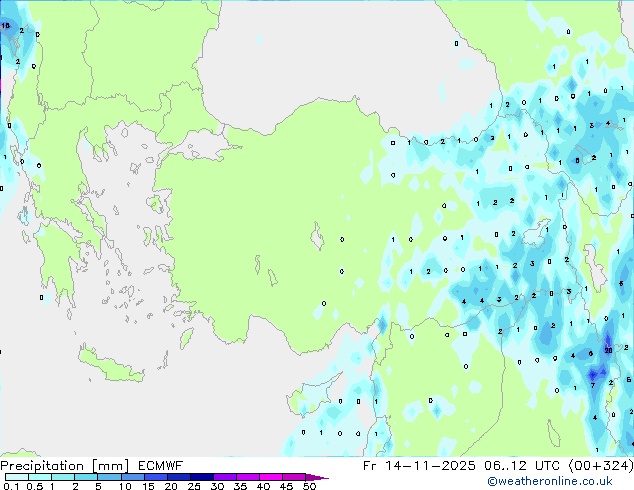The height and width of the screenshot is (490, 634).
Task: Click the '25' legend scale label
Action: (x=194, y=486)
